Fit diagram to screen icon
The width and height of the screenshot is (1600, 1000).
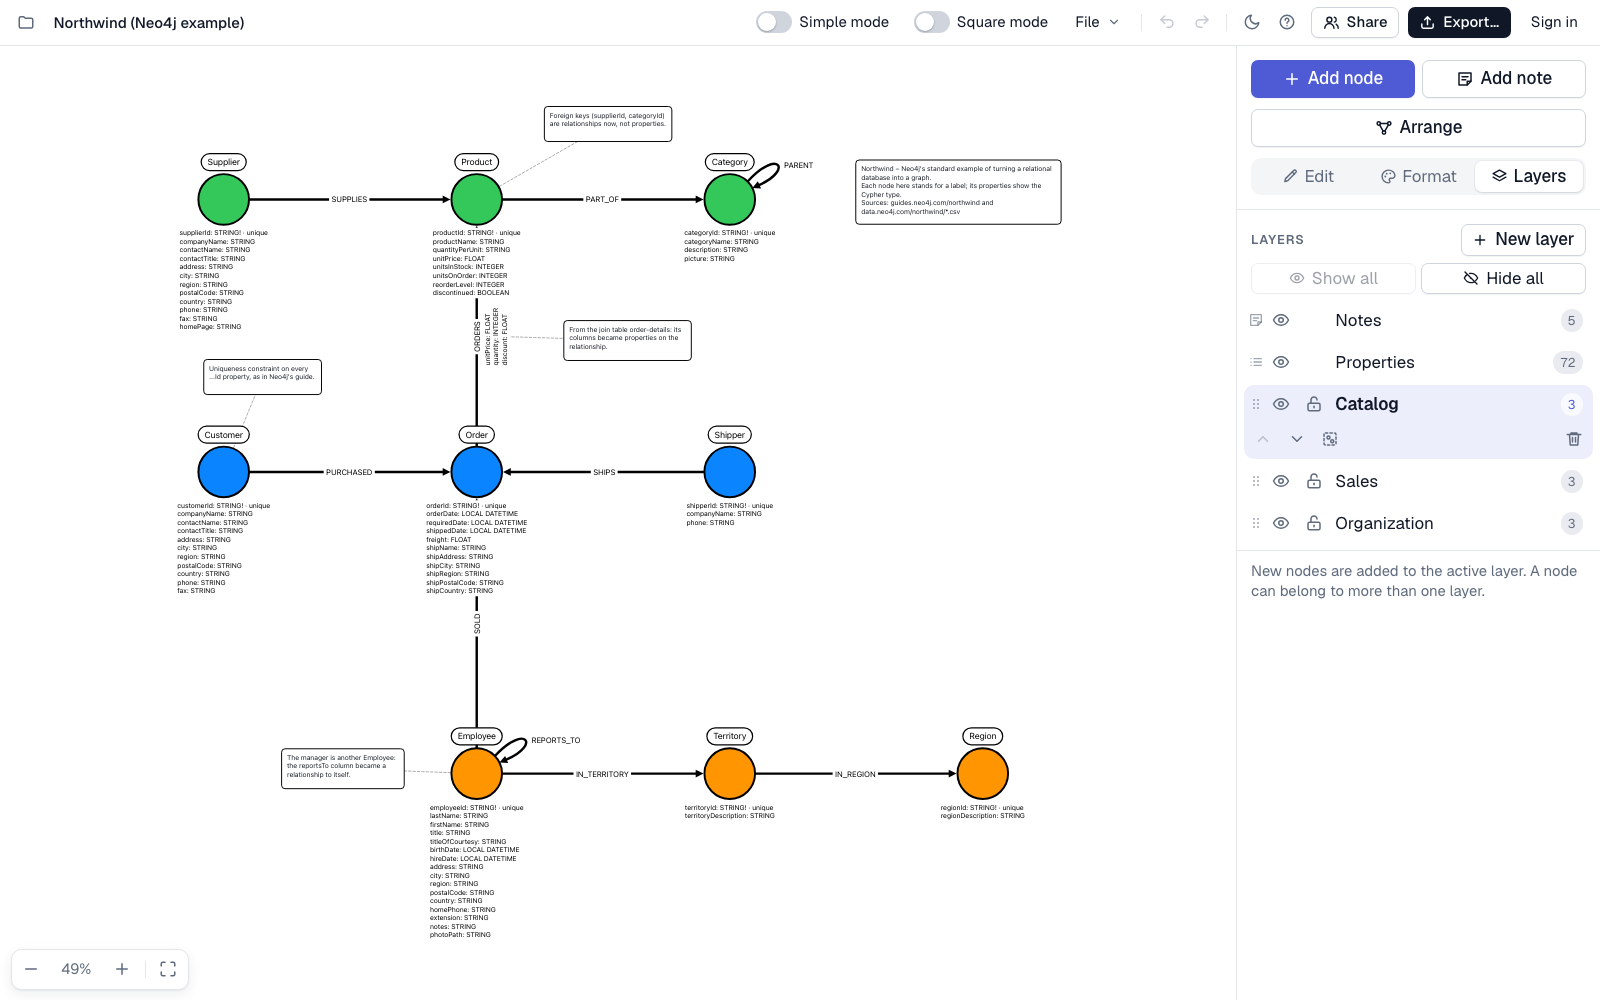point(168,969)
